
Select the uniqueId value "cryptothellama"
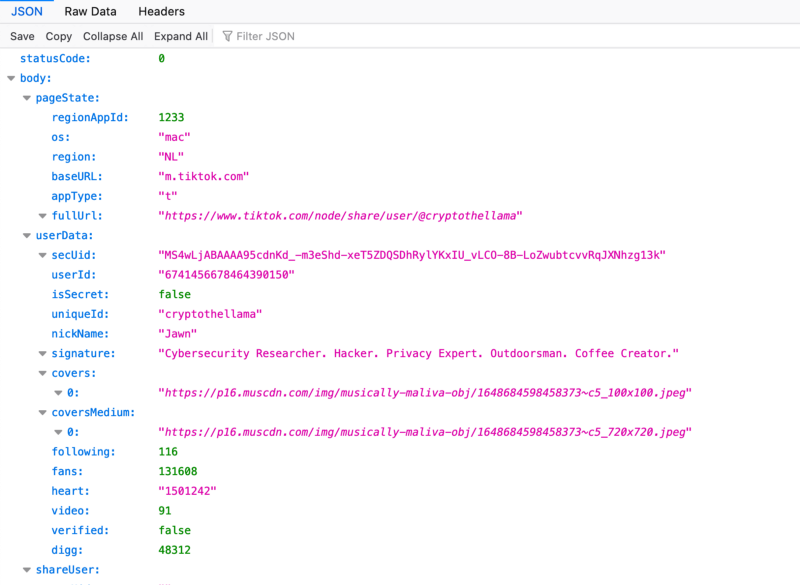(210, 314)
